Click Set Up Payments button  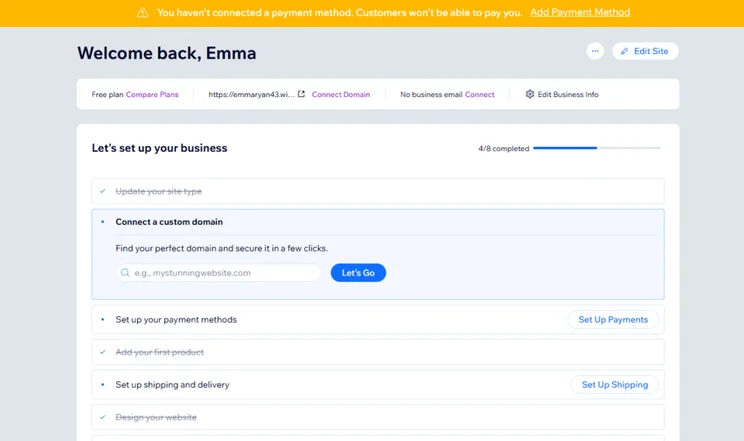pos(613,319)
